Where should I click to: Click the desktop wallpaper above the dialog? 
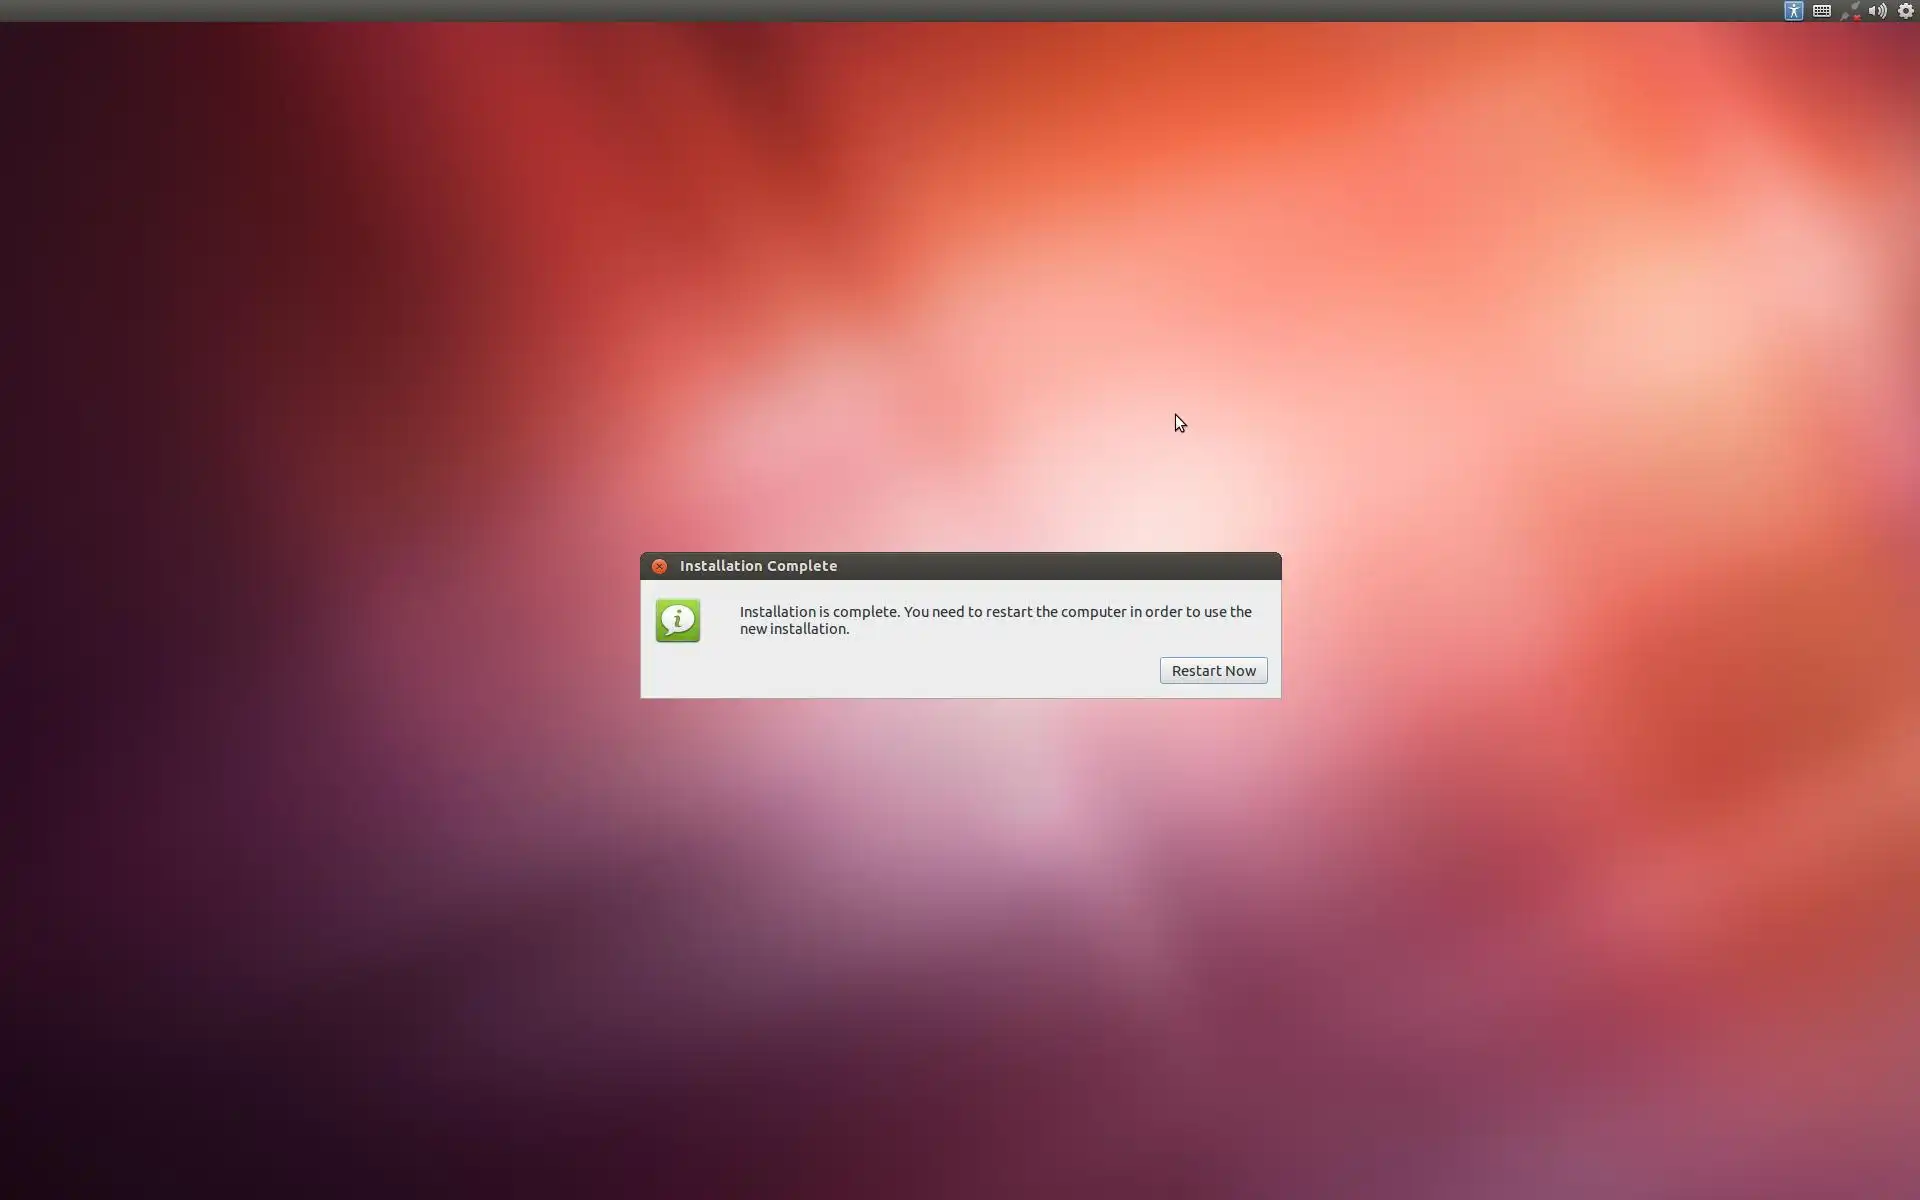click(x=960, y=300)
